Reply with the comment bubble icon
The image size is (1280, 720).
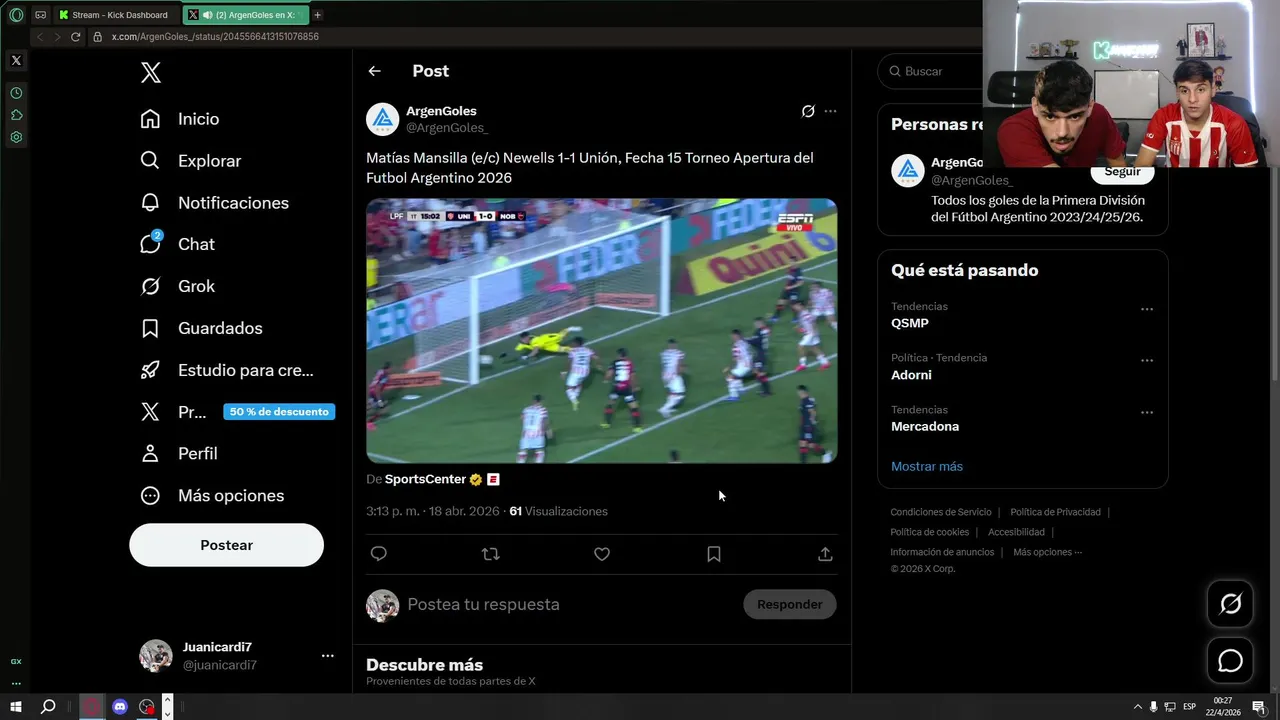point(378,554)
